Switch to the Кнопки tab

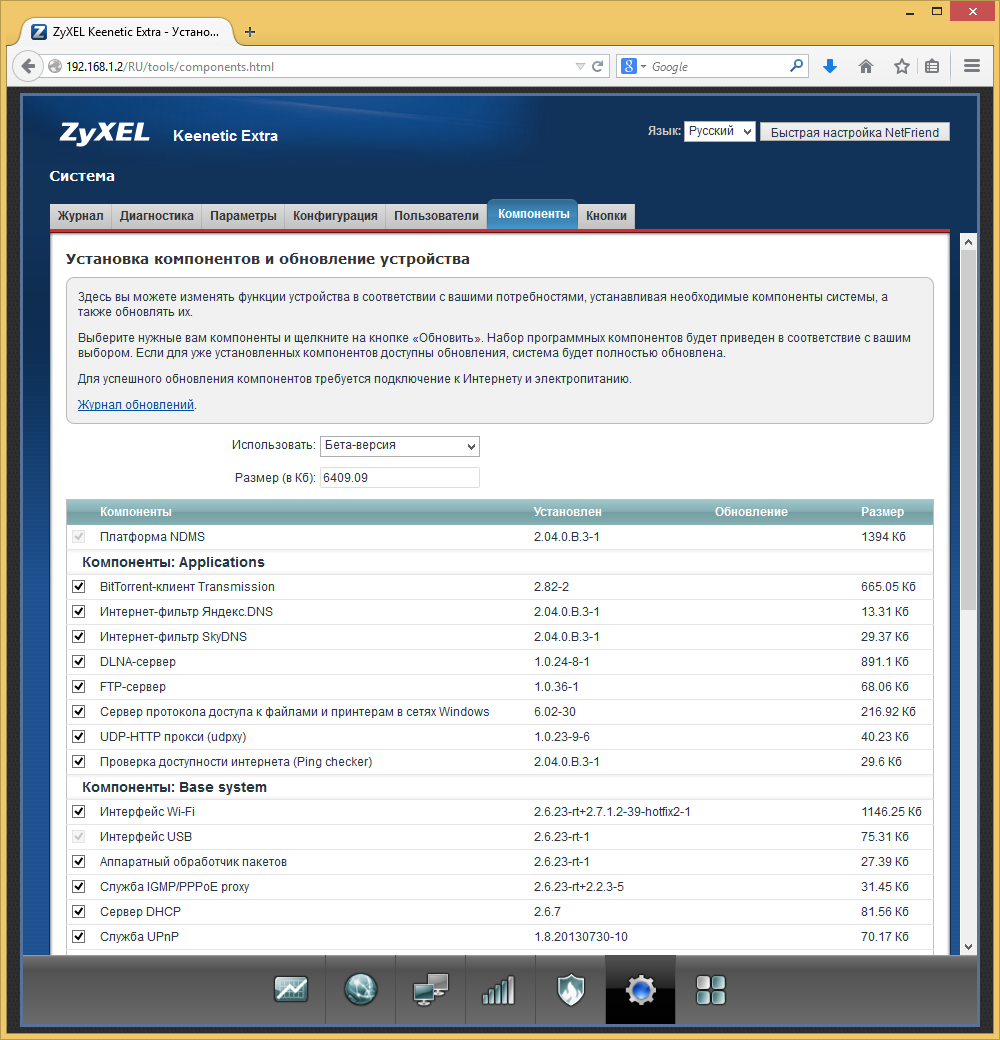tap(606, 216)
